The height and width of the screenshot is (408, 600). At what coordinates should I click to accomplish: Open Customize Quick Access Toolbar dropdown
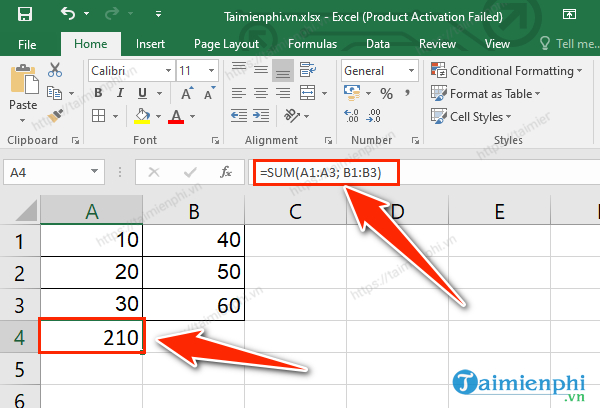pyautogui.click(x=158, y=14)
